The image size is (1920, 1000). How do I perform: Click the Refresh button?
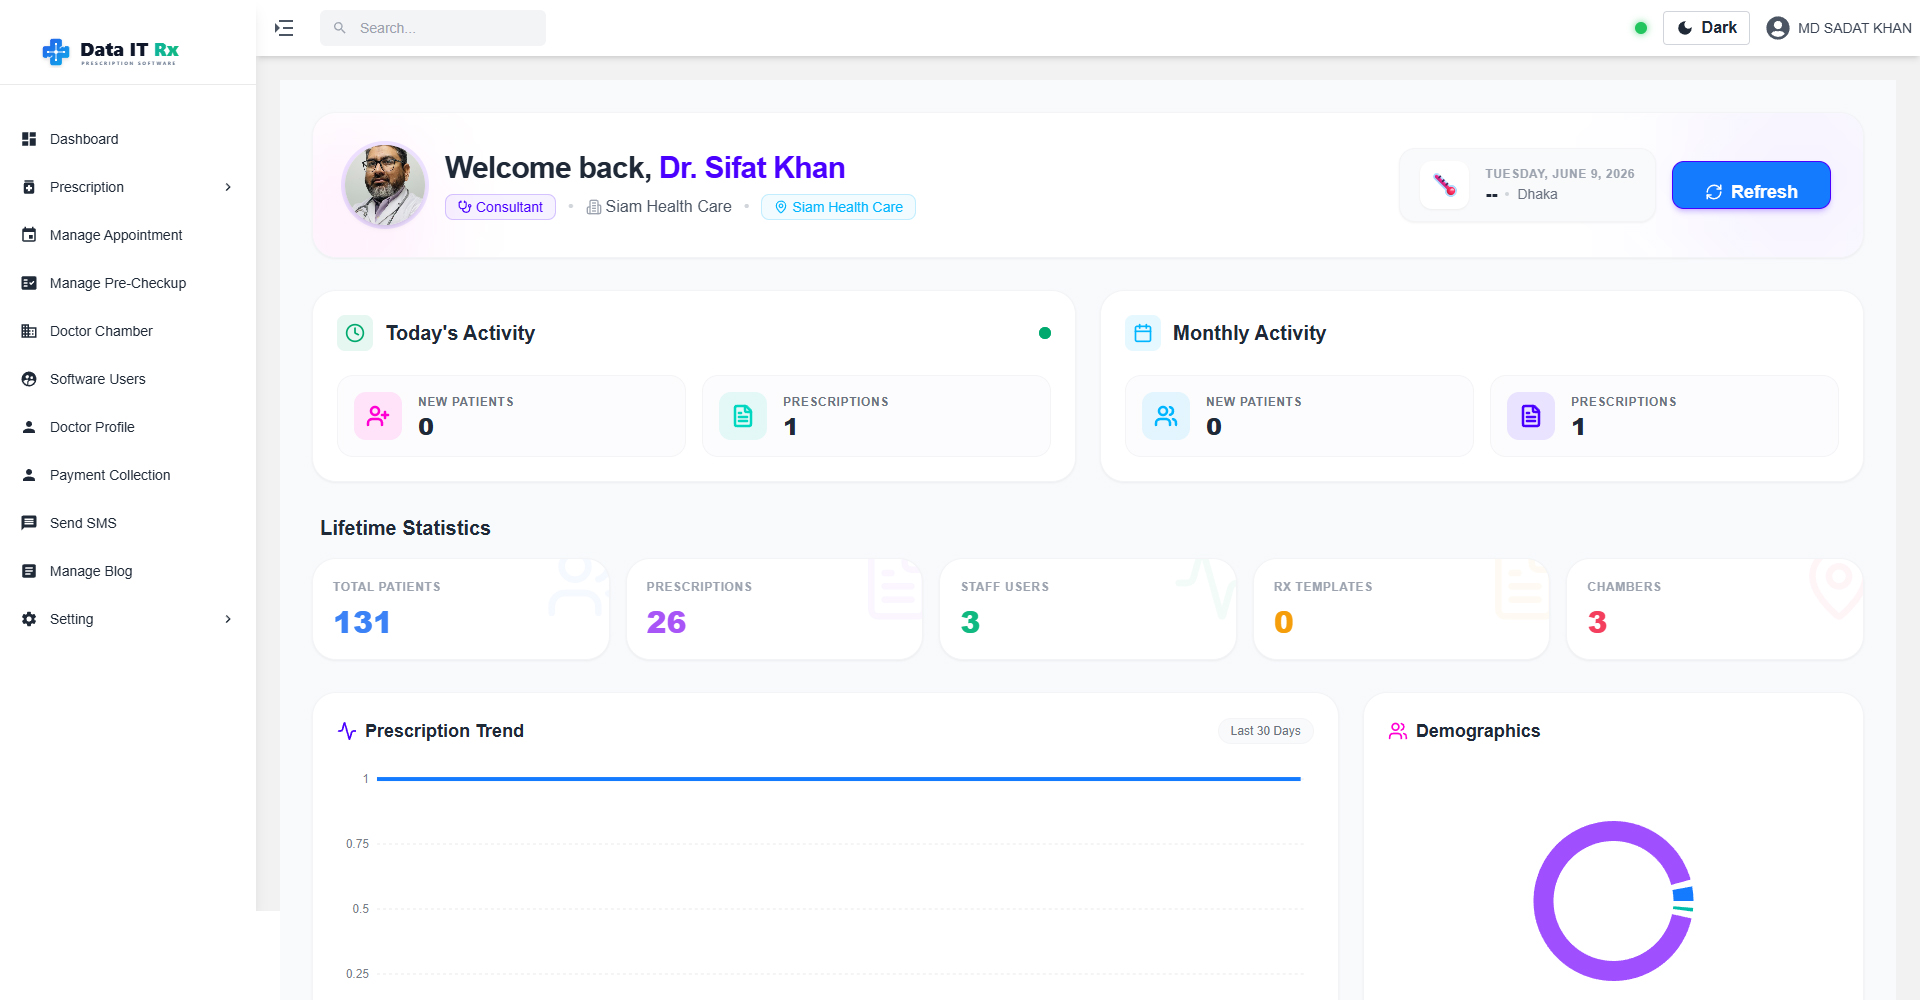click(x=1751, y=185)
